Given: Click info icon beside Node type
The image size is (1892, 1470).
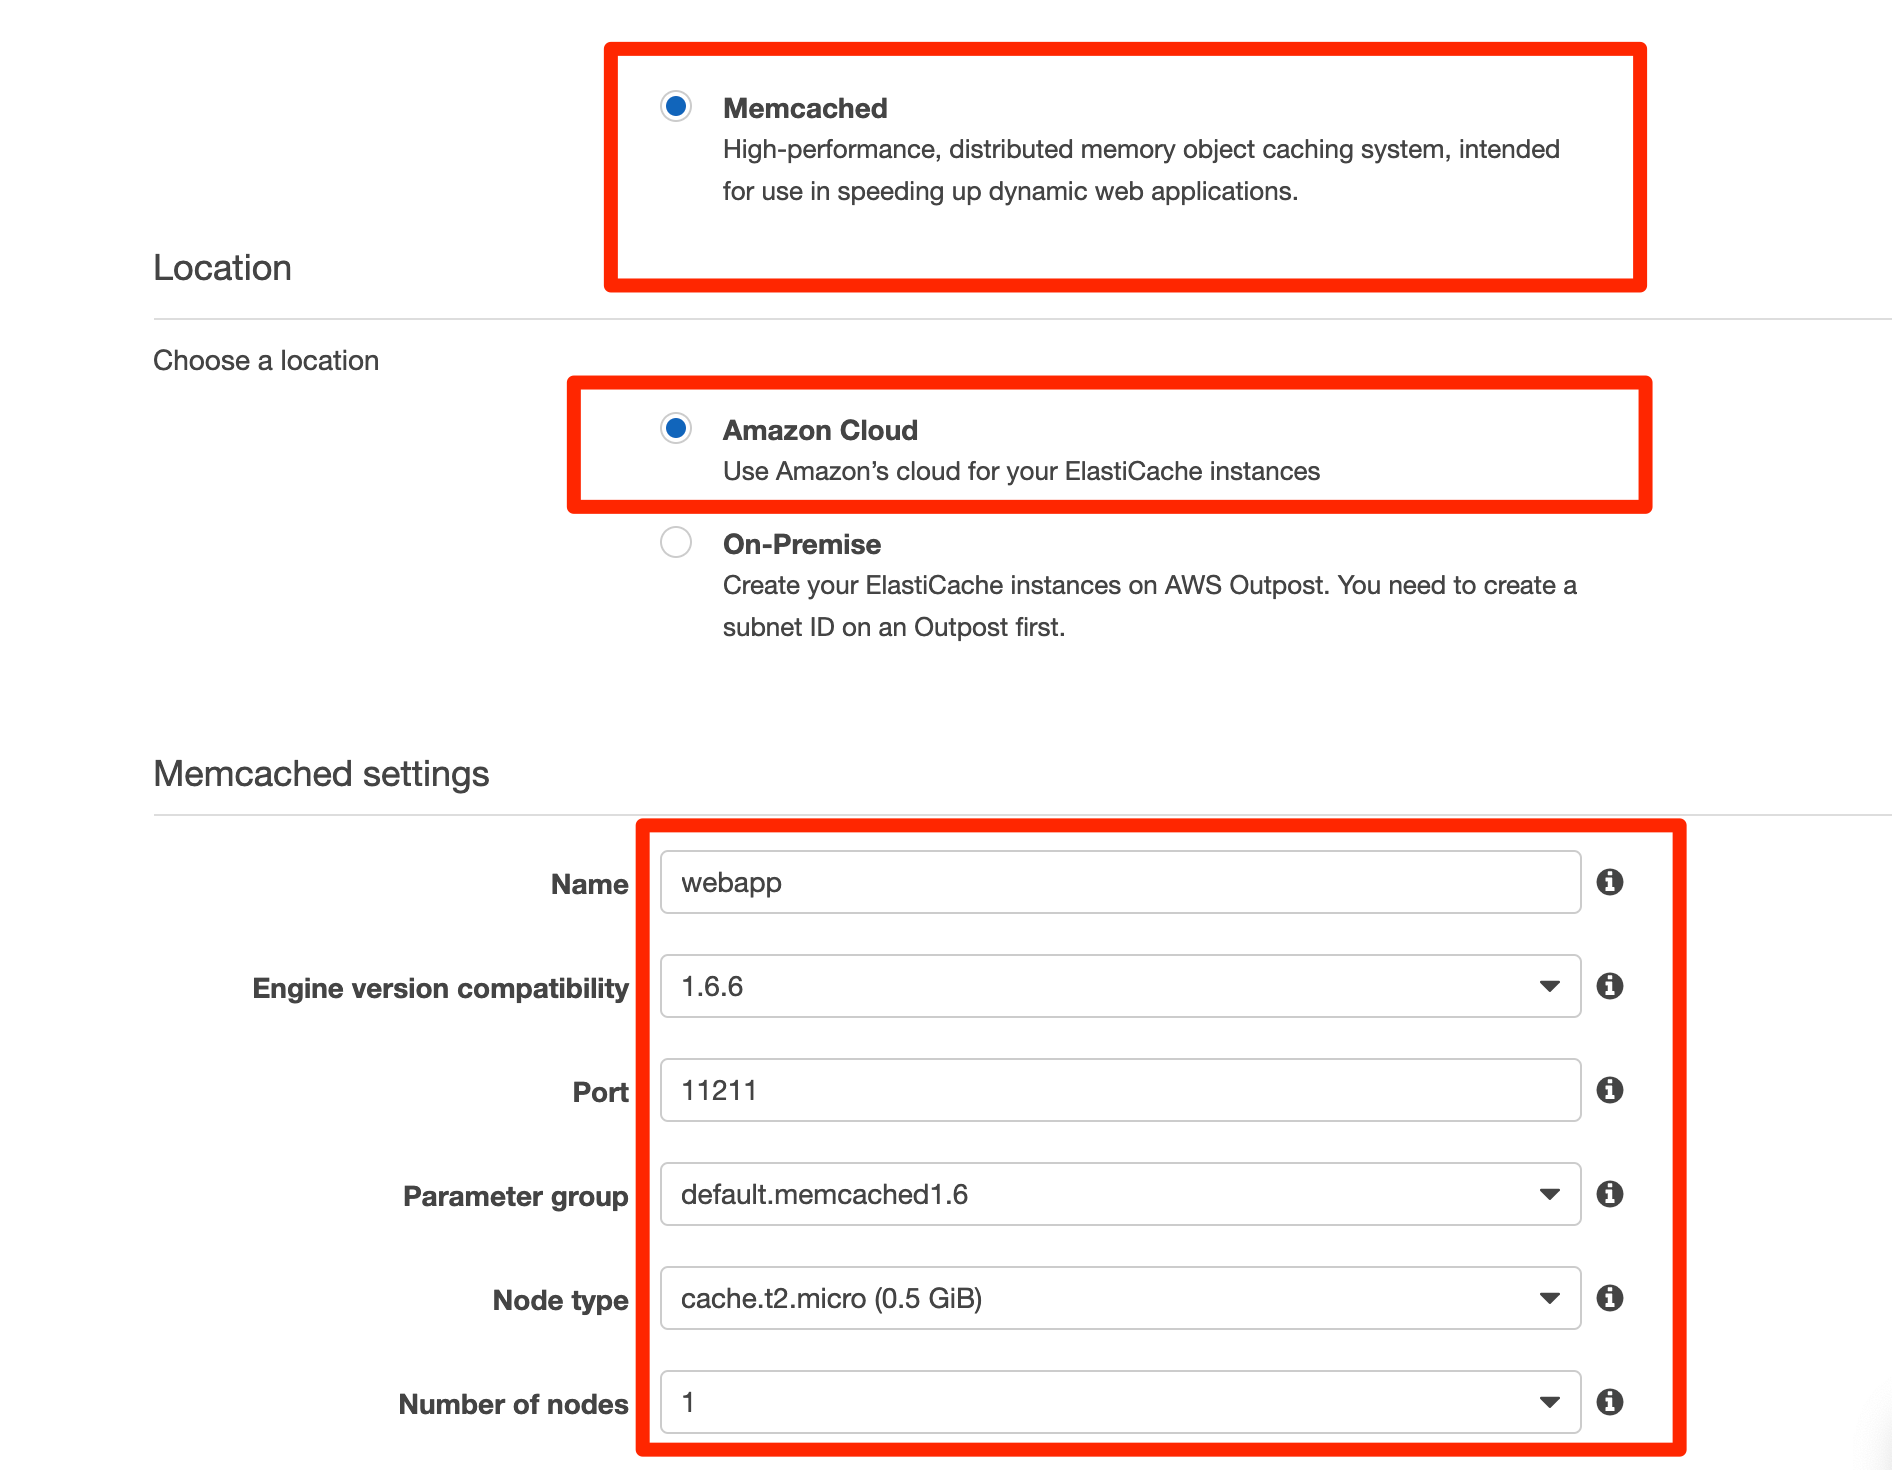Looking at the screenshot, I should [x=1609, y=1298].
